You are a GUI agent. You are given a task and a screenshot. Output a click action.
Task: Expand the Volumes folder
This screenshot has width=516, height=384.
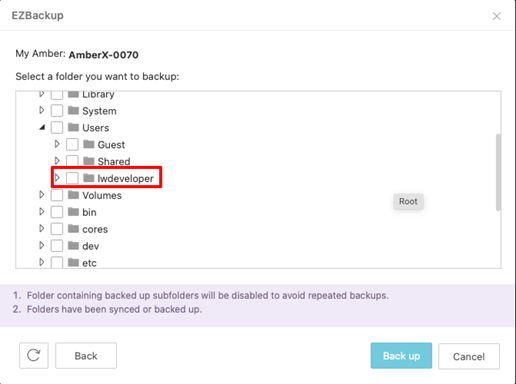click(x=42, y=195)
